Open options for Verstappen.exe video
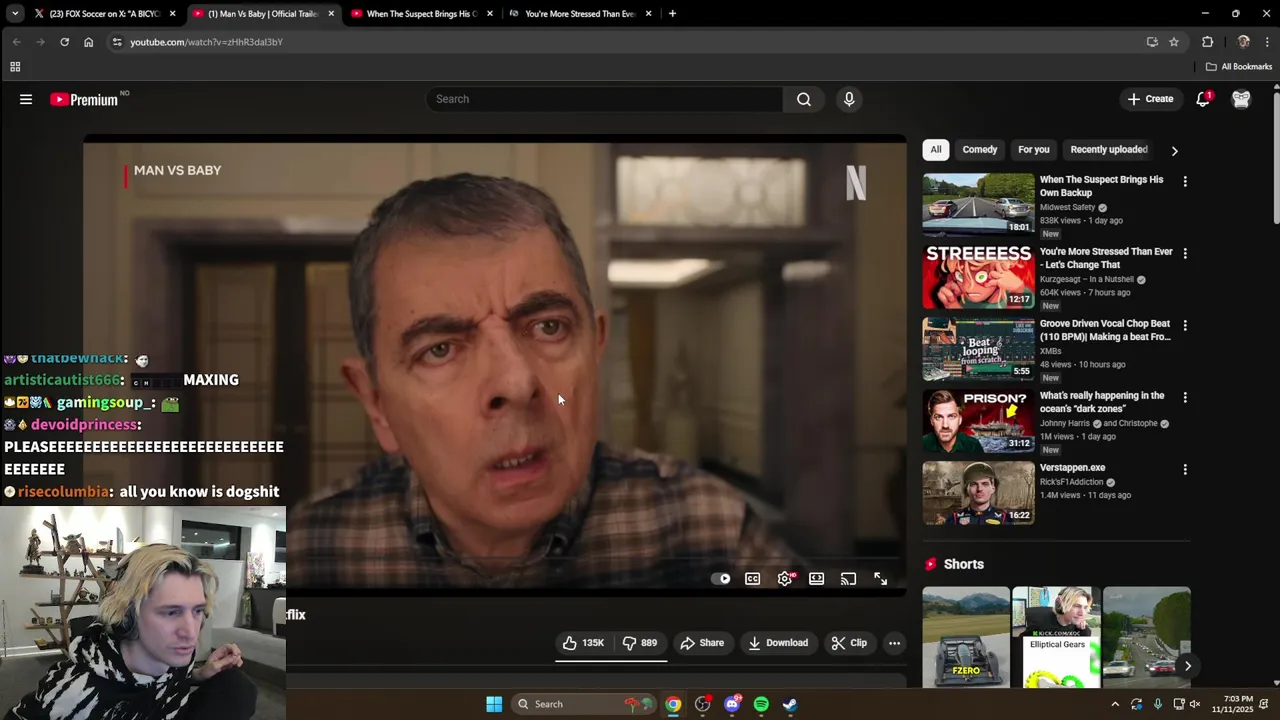 click(x=1185, y=470)
